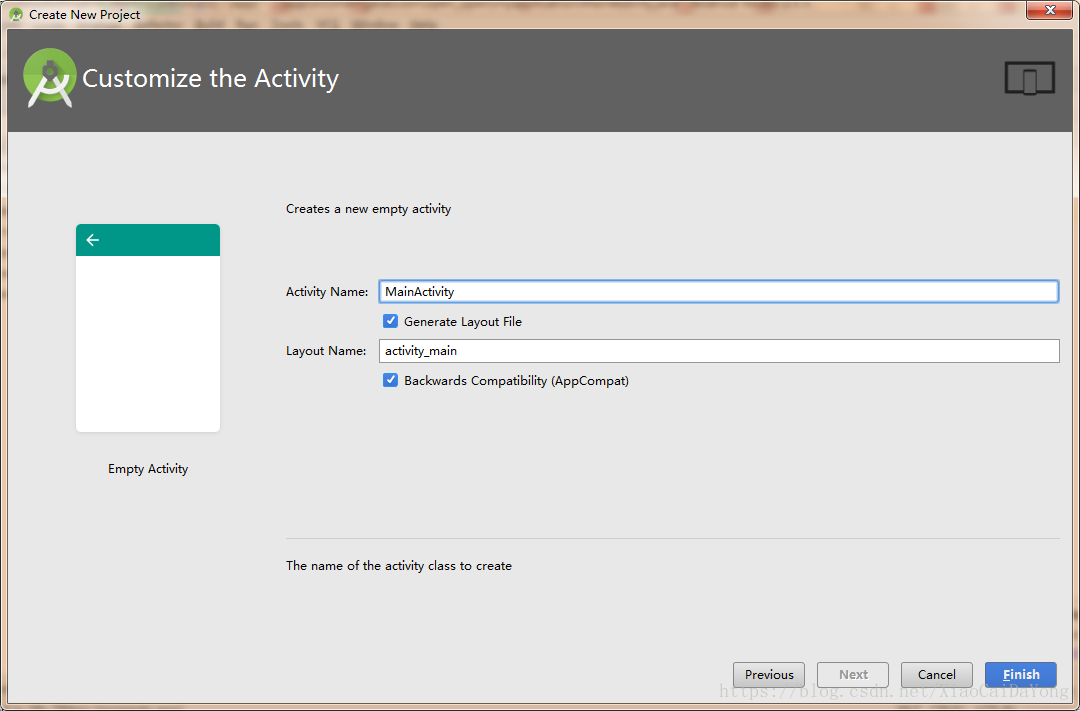Click the Android Studio logo in header
Viewport: 1080px width, 711px height.
click(x=50, y=78)
